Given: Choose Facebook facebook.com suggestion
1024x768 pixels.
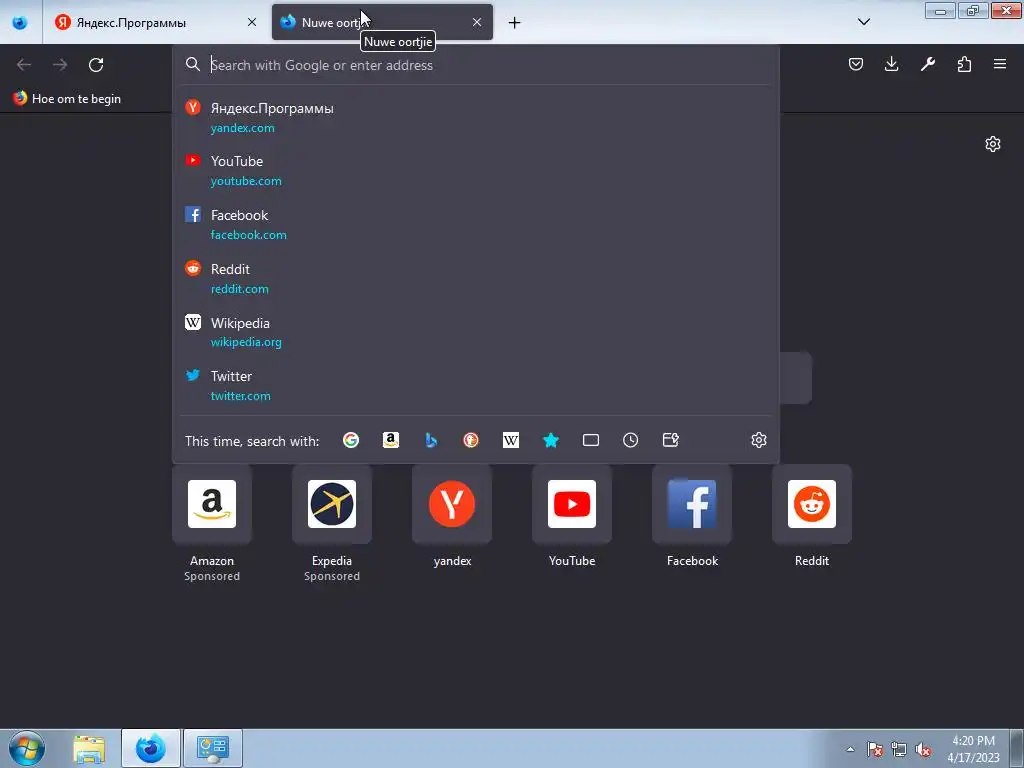Looking at the screenshot, I should pyautogui.click(x=475, y=224).
